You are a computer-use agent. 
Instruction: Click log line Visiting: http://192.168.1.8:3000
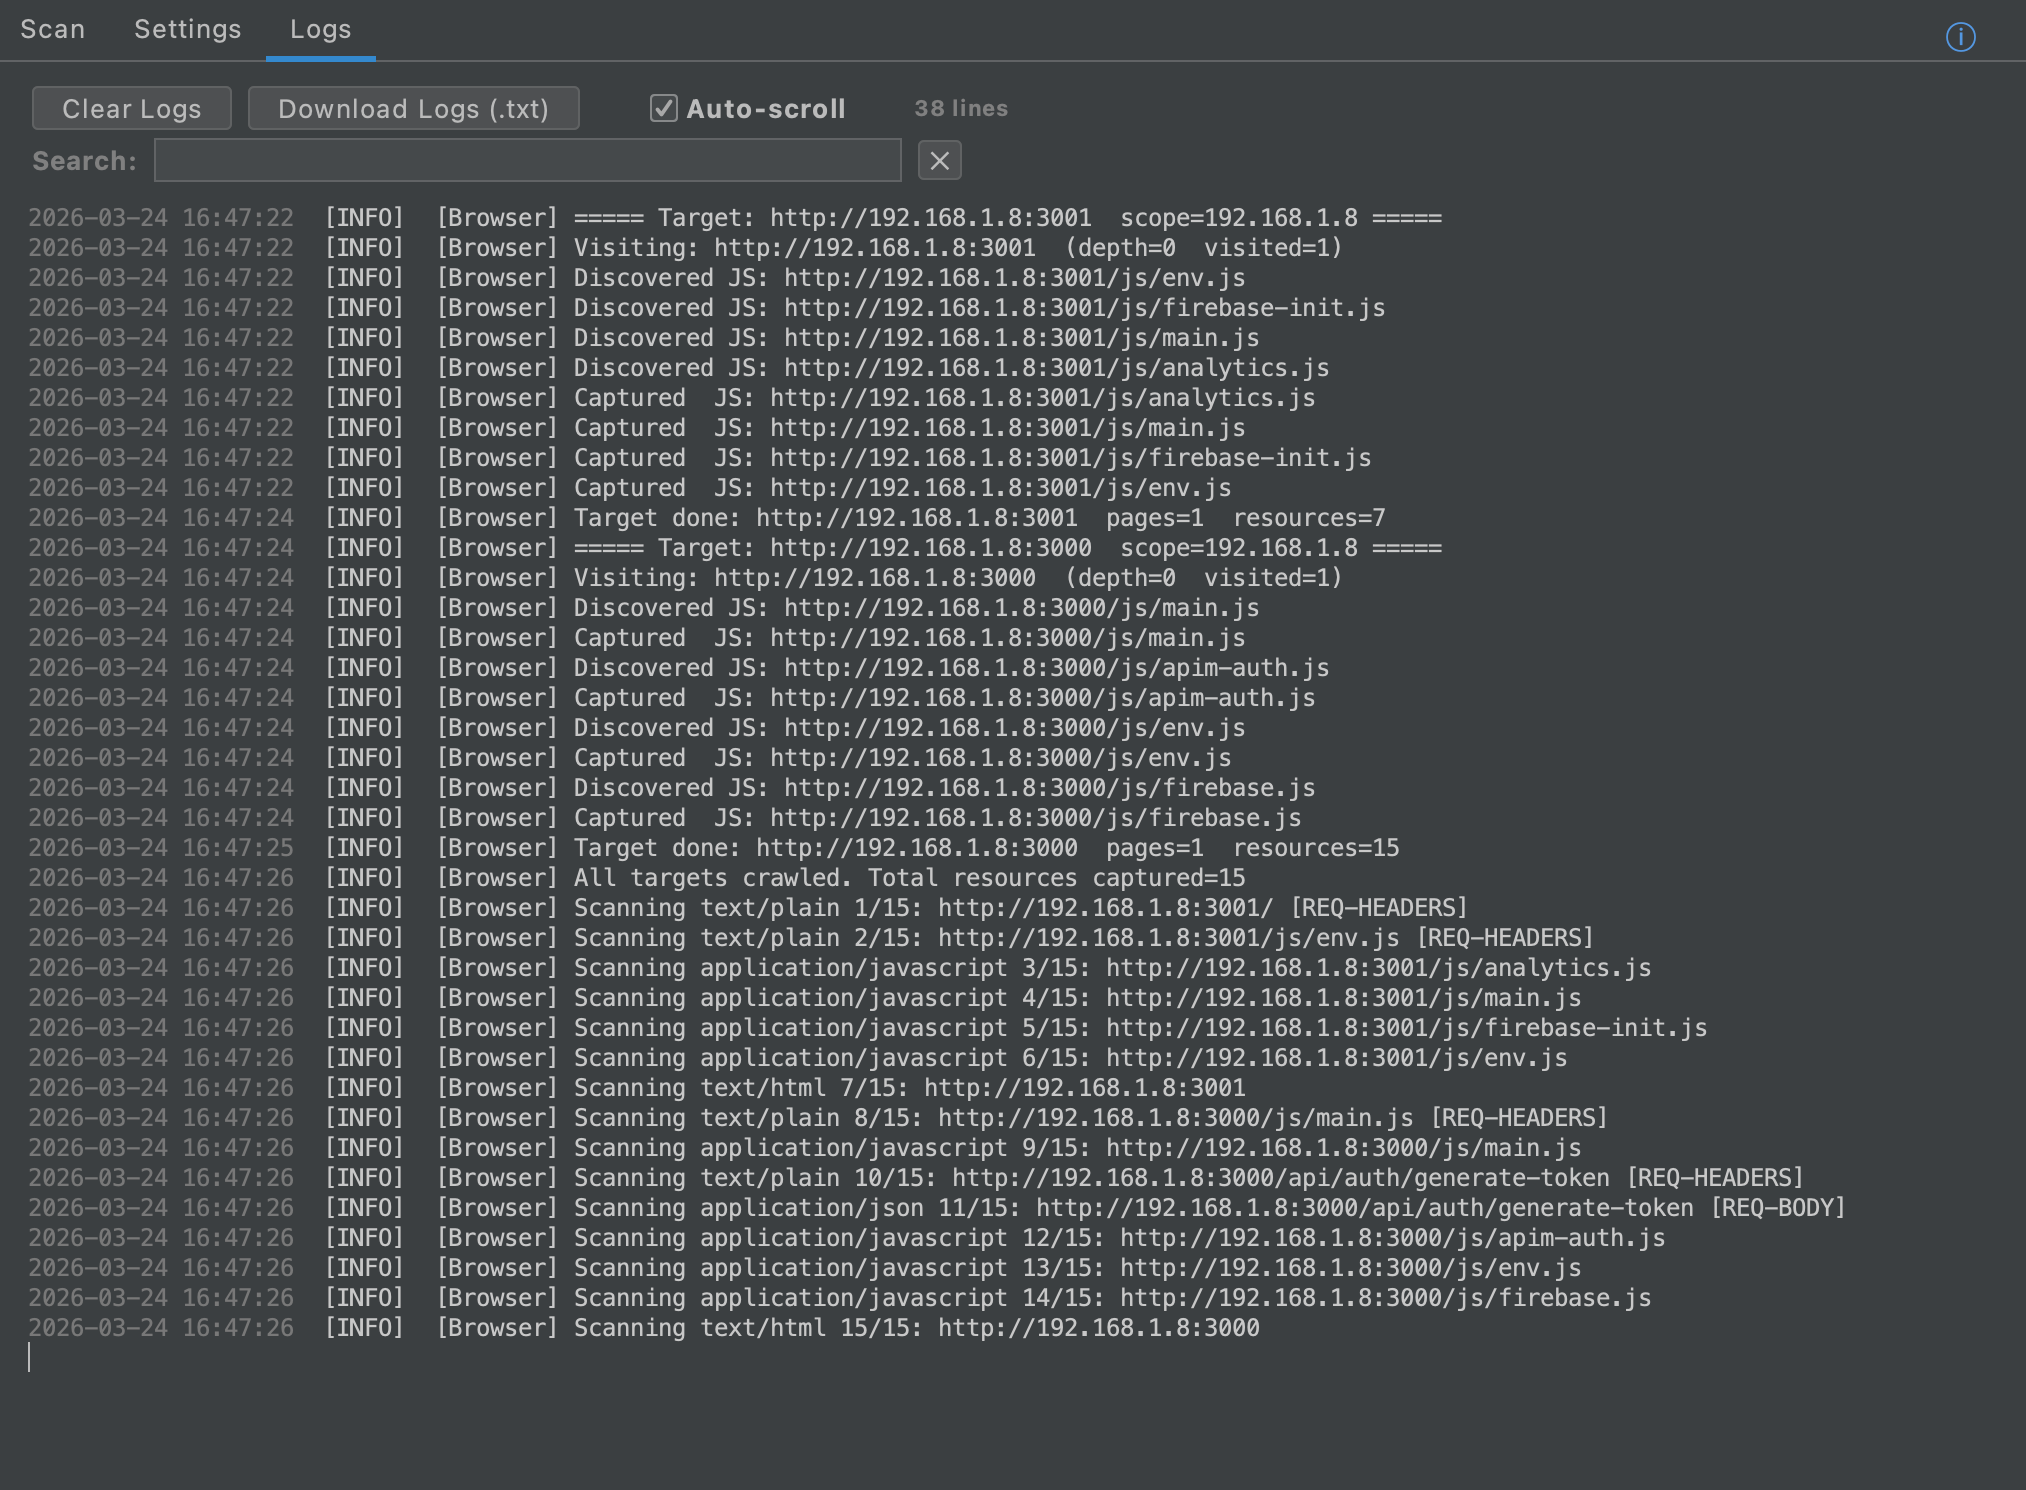pos(685,578)
